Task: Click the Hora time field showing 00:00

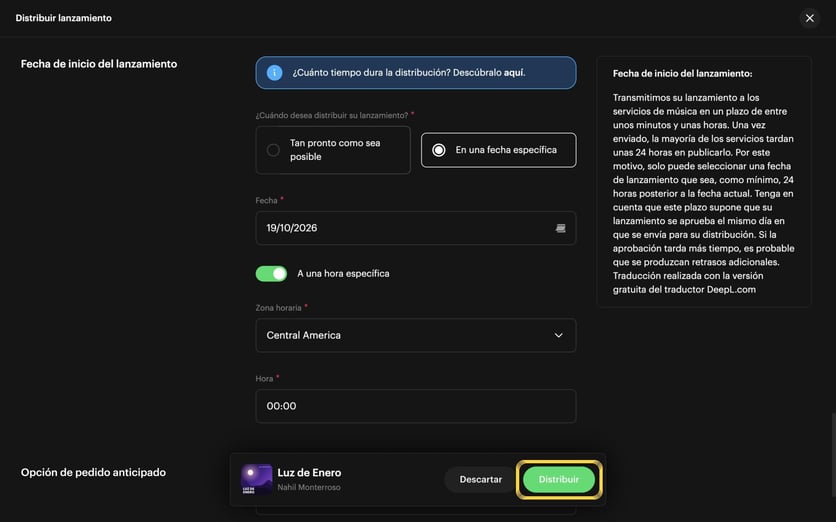Action: click(x=416, y=406)
